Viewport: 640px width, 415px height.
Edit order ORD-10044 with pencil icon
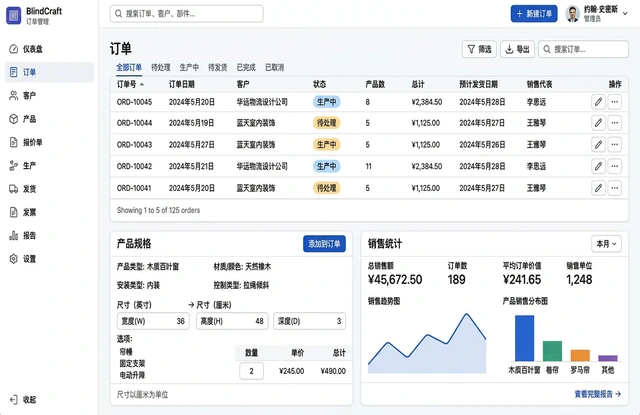click(x=598, y=122)
